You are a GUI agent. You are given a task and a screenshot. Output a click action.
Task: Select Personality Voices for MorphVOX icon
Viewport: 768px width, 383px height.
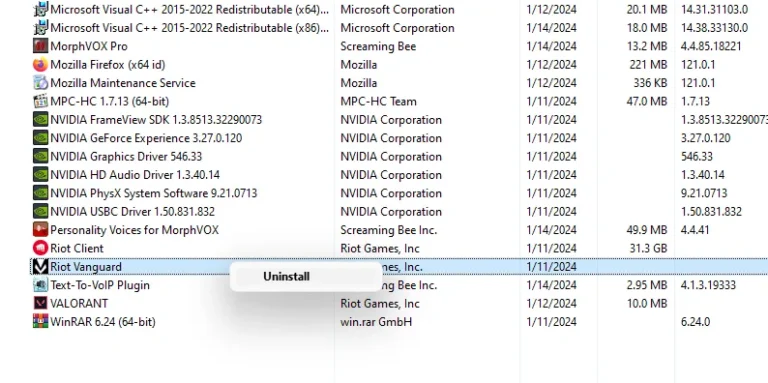(x=40, y=230)
